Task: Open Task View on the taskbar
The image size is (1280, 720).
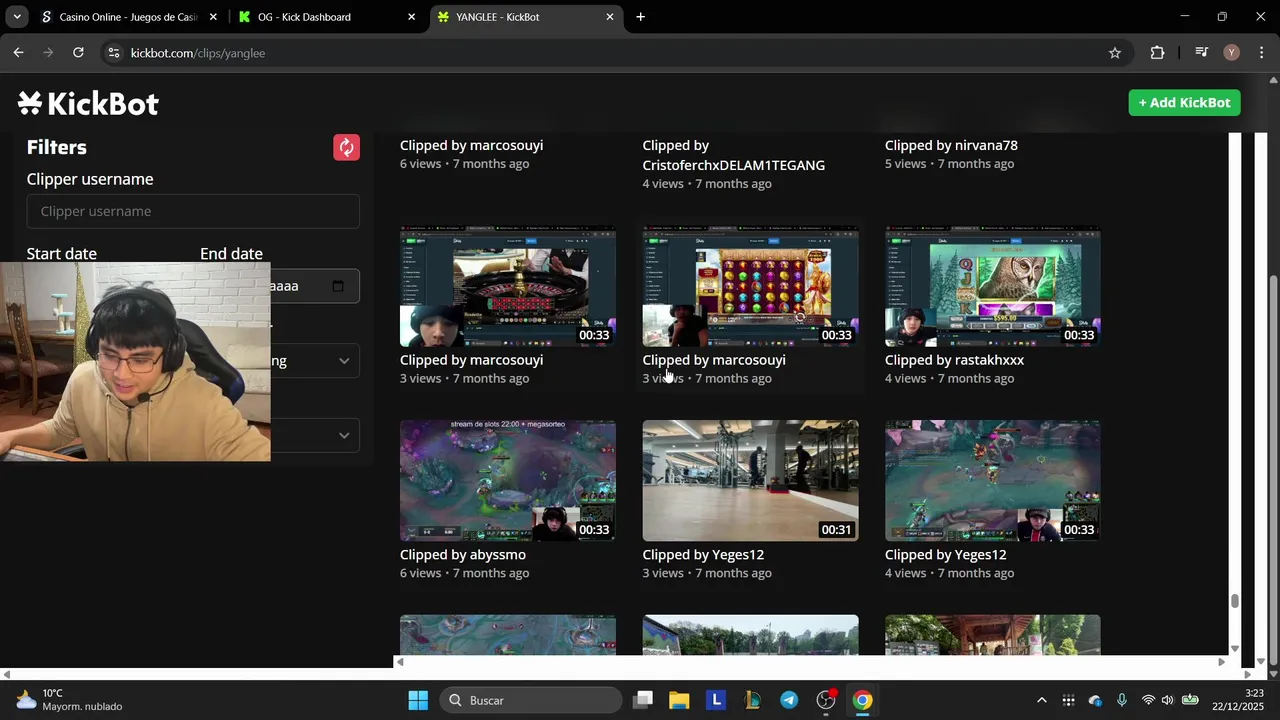Action: click(x=643, y=700)
